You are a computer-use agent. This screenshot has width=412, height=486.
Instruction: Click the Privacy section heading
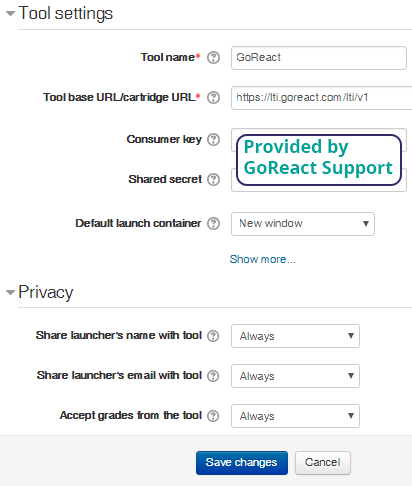(46, 292)
